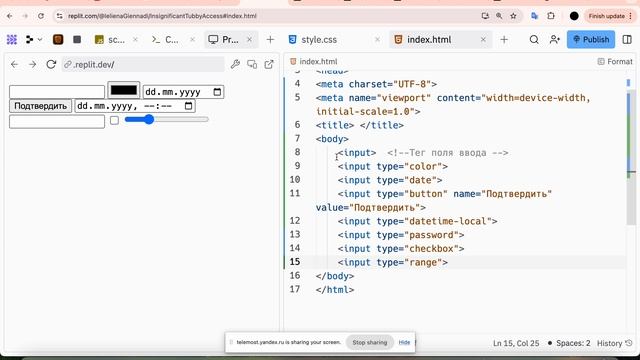
Task: Click the Publish button
Action: tap(591, 40)
